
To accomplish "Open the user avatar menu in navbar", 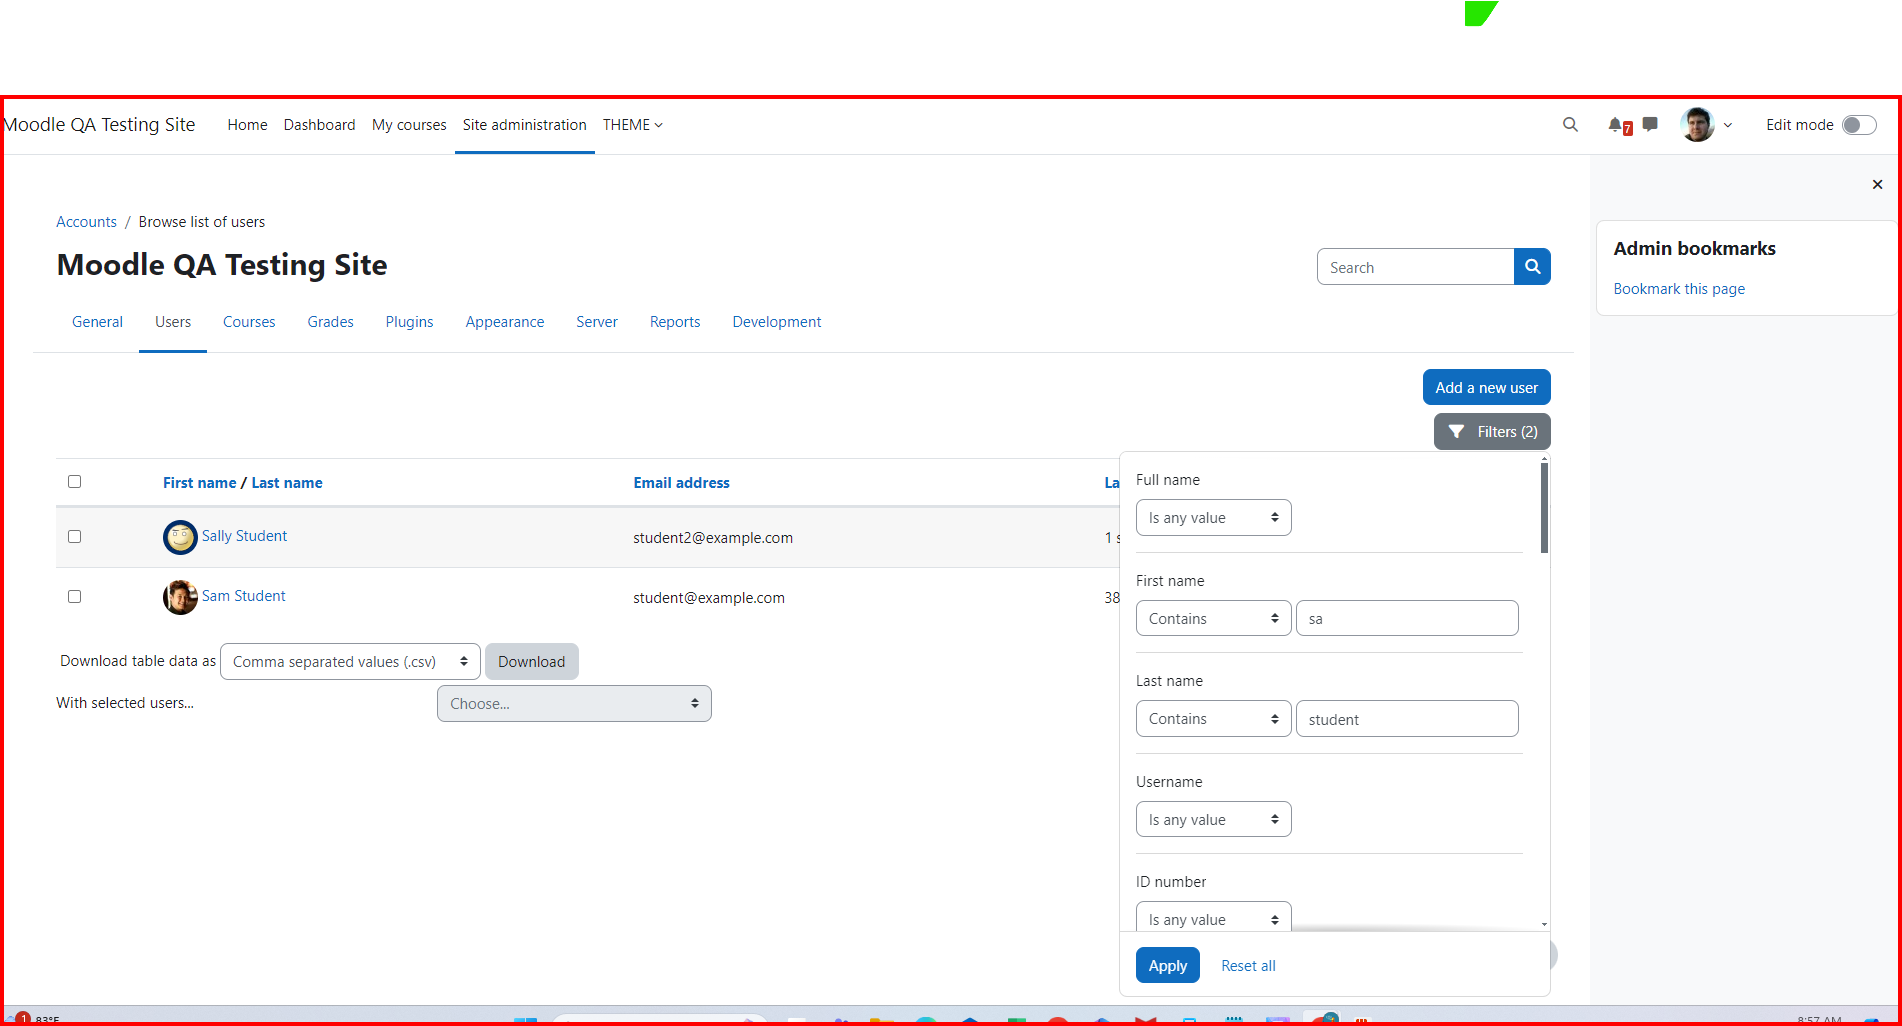I will [x=1697, y=125].
